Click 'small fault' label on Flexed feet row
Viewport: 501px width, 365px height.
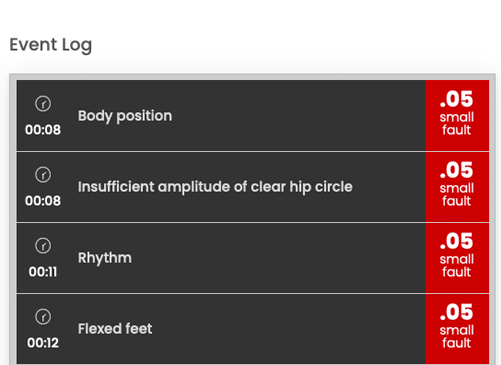457,337
